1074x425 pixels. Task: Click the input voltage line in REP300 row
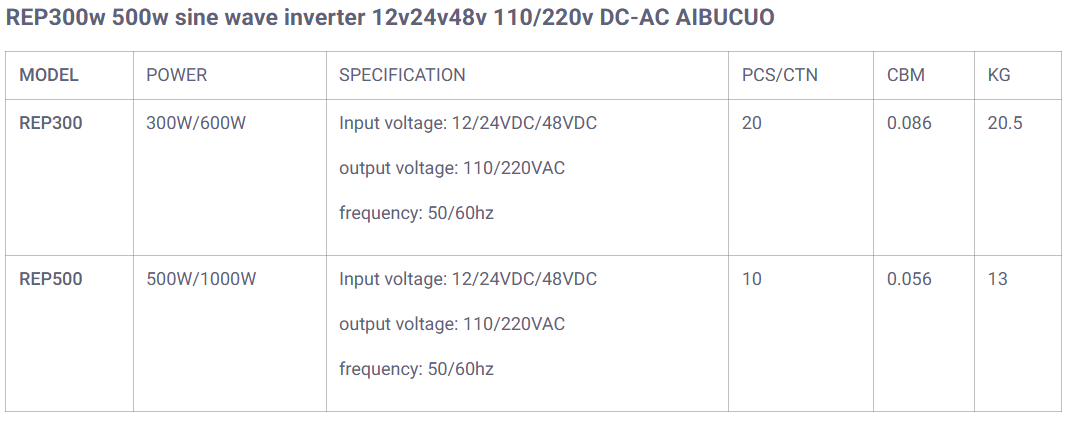click(468, 124)
